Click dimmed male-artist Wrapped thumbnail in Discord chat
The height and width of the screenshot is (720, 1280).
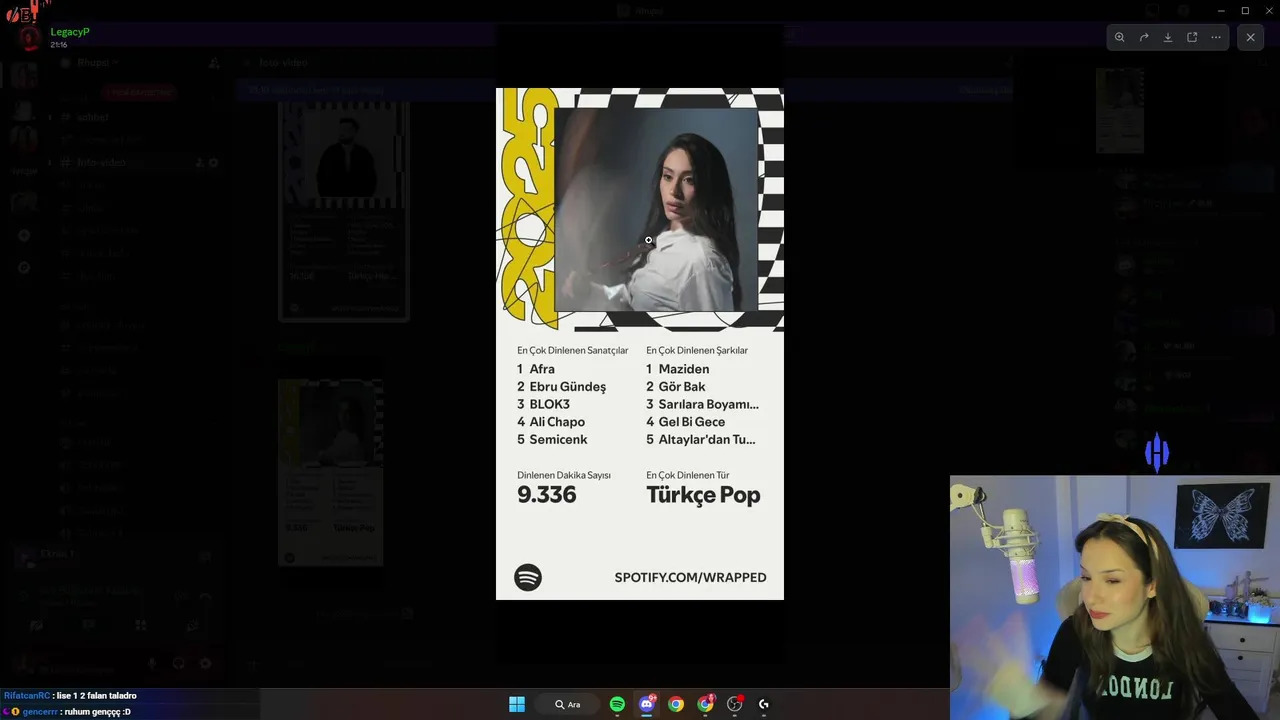(x=343, y=211)
